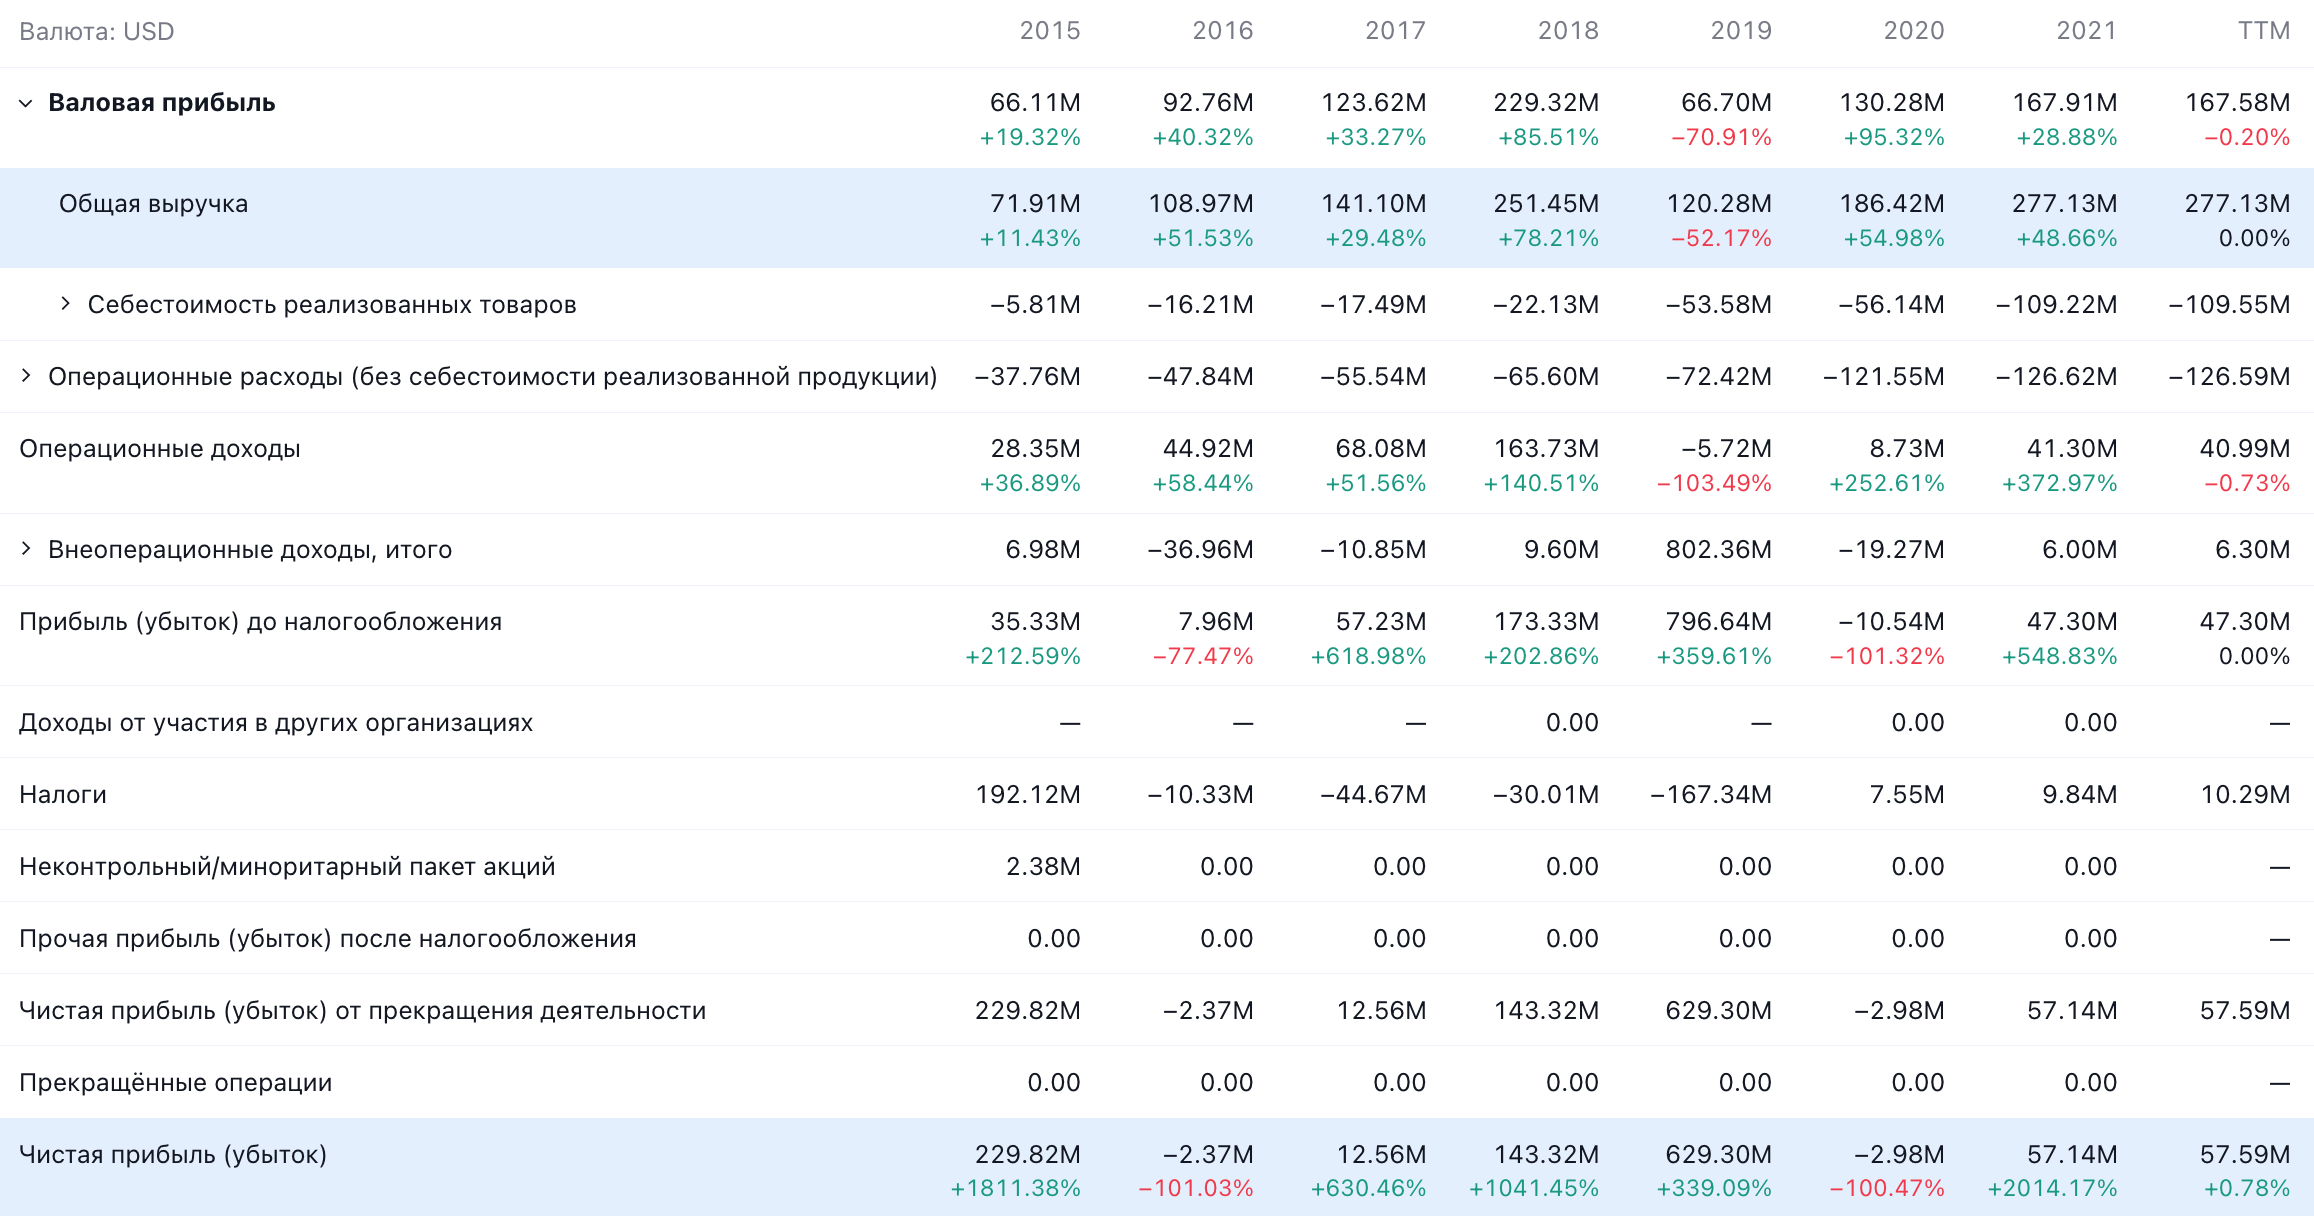Click the +618.98% pretax change
Screen dimensions: 2314x1216
1369,657
